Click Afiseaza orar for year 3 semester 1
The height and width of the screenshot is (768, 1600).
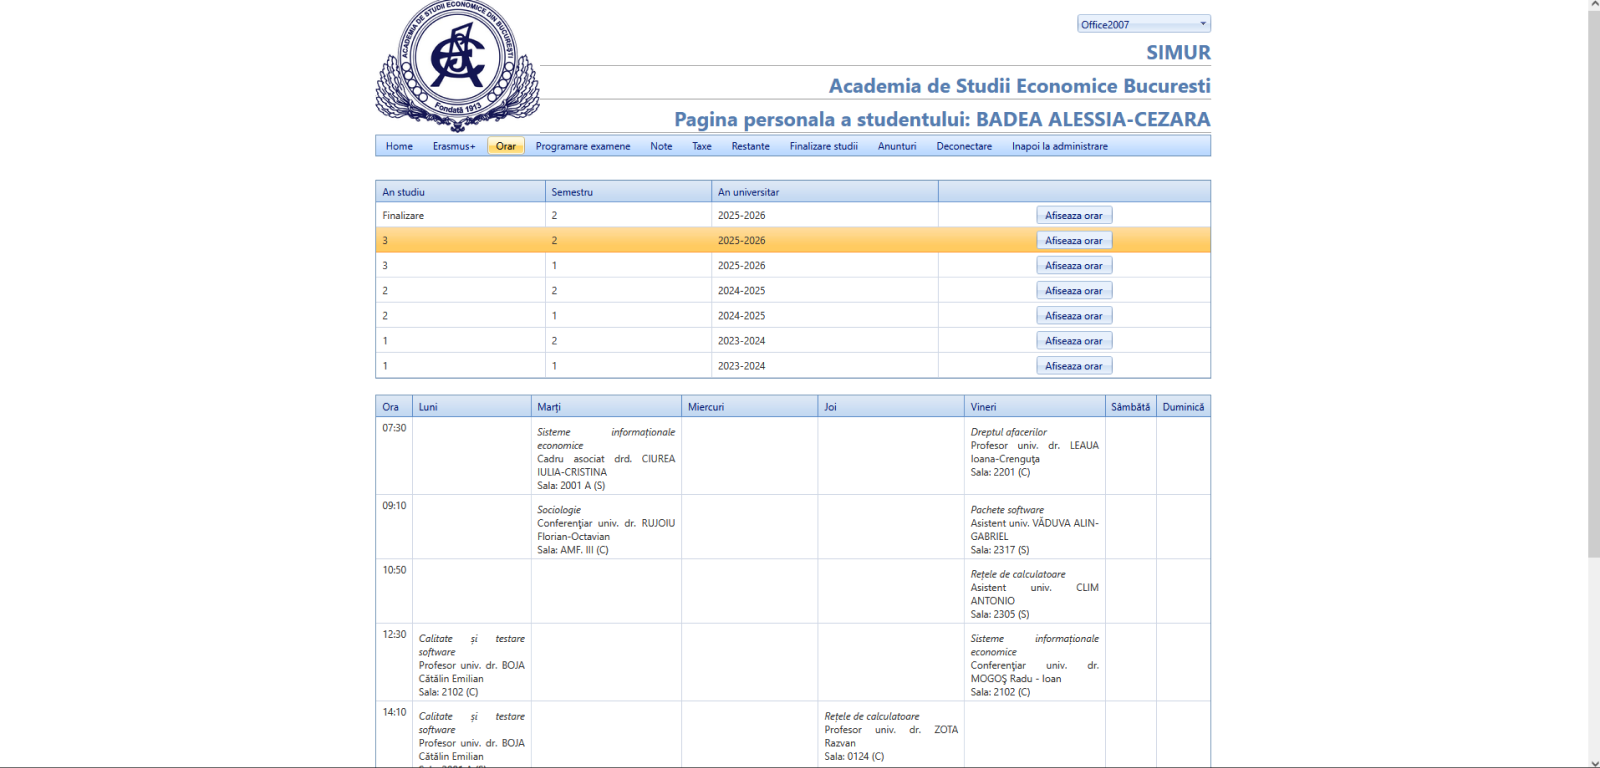(x=1074, y=265)
